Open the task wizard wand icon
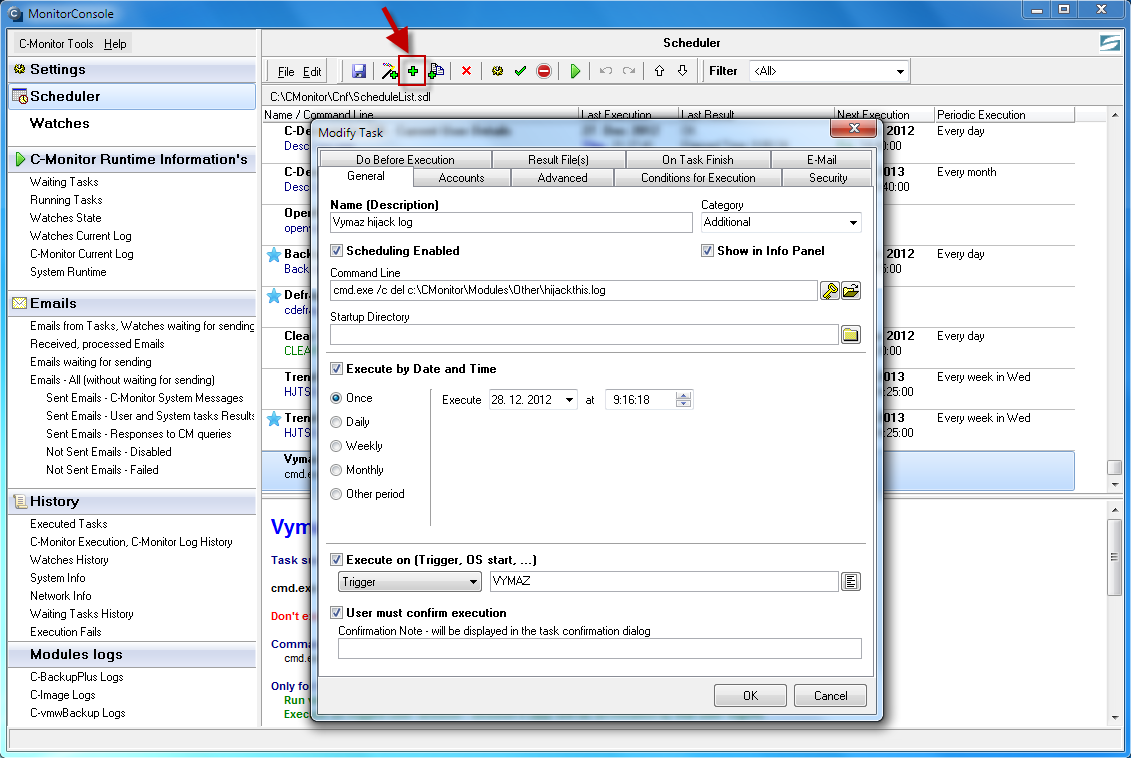This screenshot has width=1131, height=758. point(389,71)
